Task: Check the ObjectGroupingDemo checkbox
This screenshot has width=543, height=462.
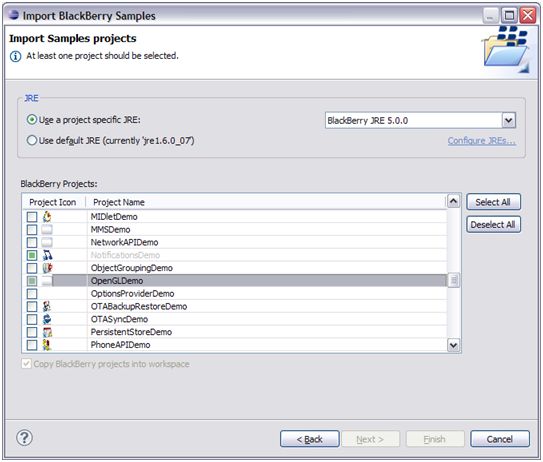Action: 32,268
